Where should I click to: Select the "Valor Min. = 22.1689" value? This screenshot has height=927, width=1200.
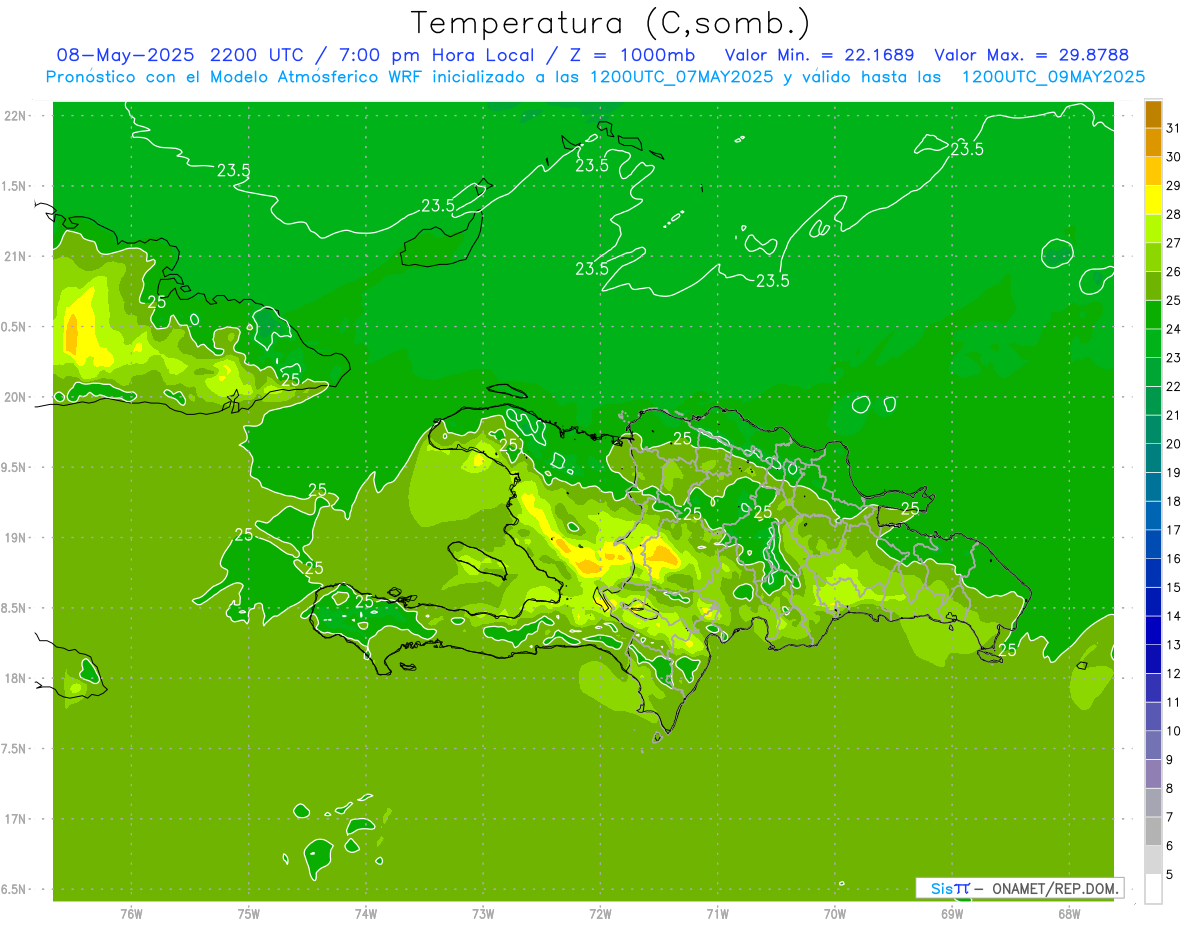click(x=819, y=55)
